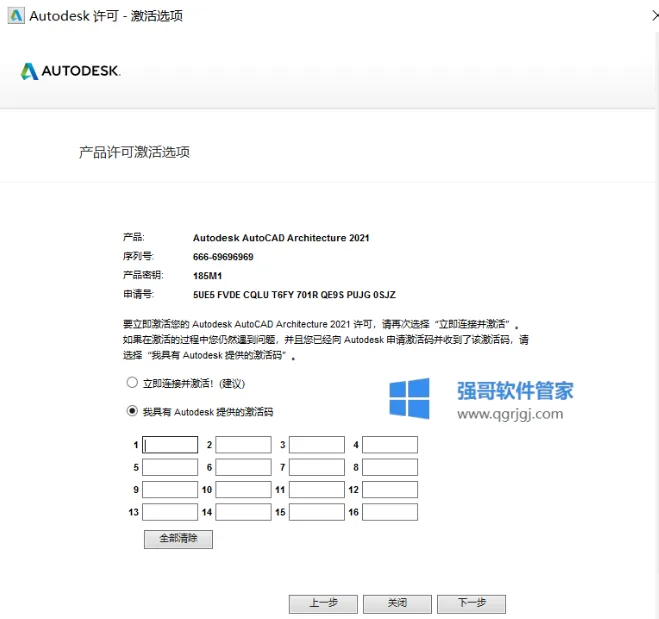The height and width of the screenshot is (619, 659).
Task: Click activation code field 15
Action: coord(317,512)
